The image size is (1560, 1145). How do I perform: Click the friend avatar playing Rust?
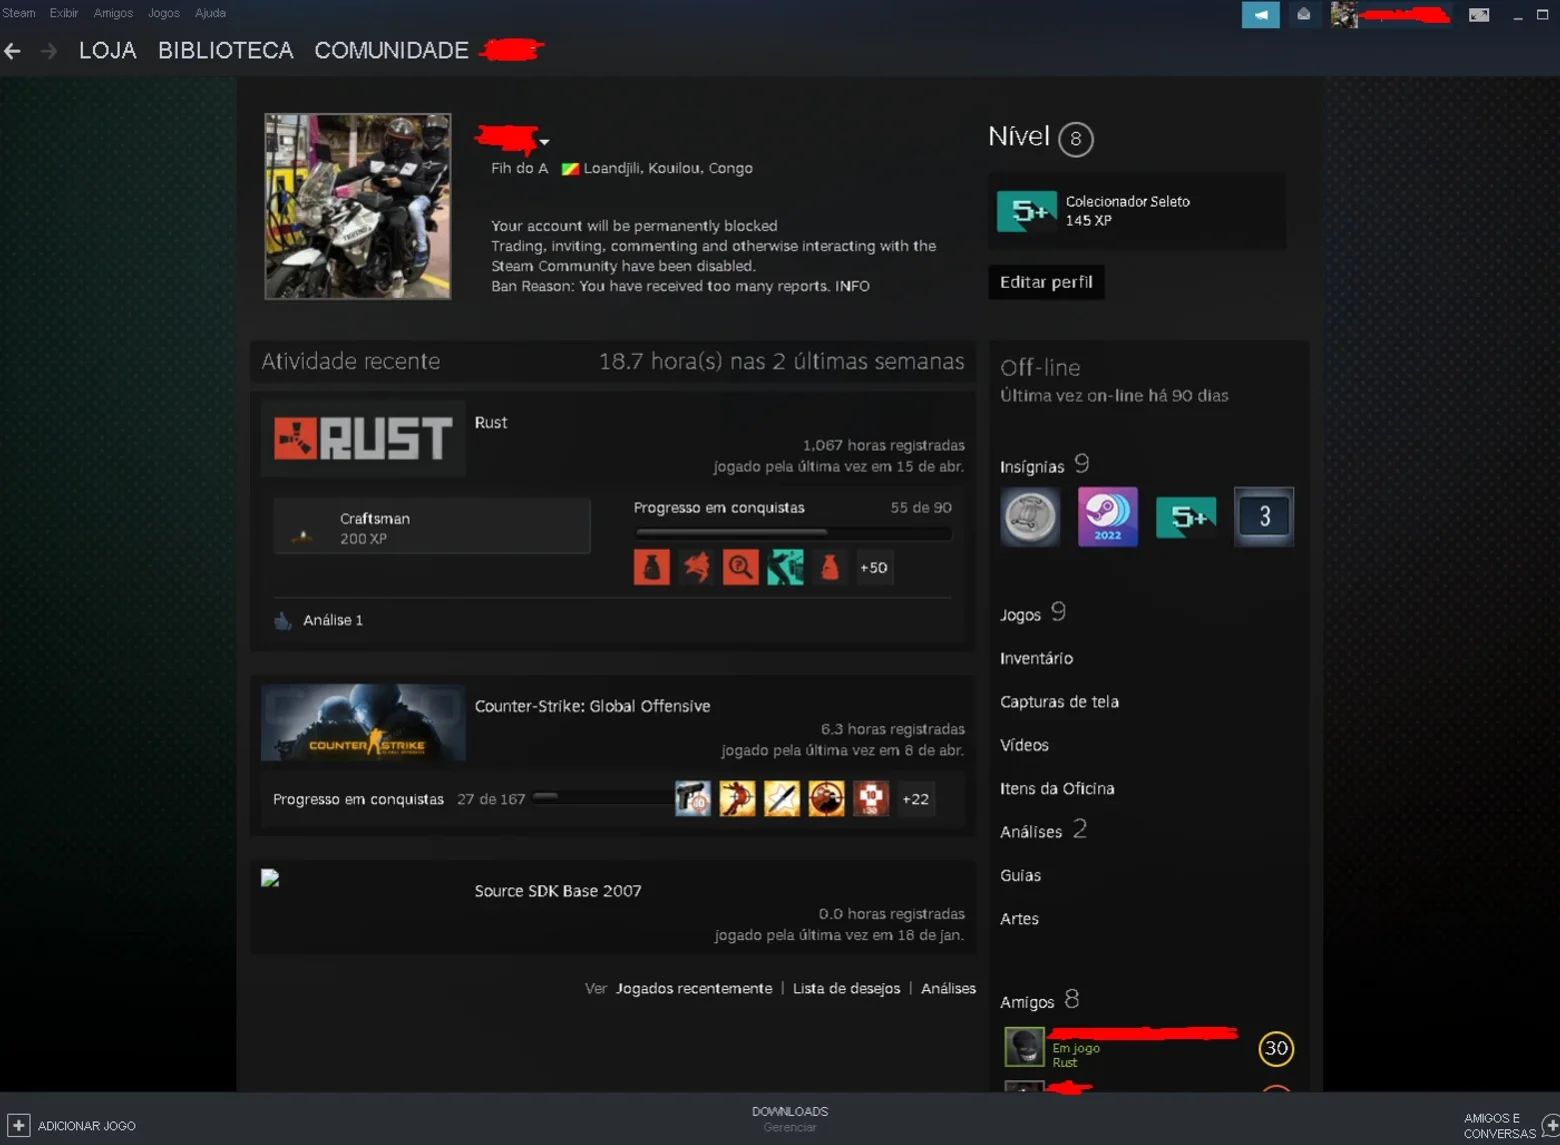pos(1024,1047)
